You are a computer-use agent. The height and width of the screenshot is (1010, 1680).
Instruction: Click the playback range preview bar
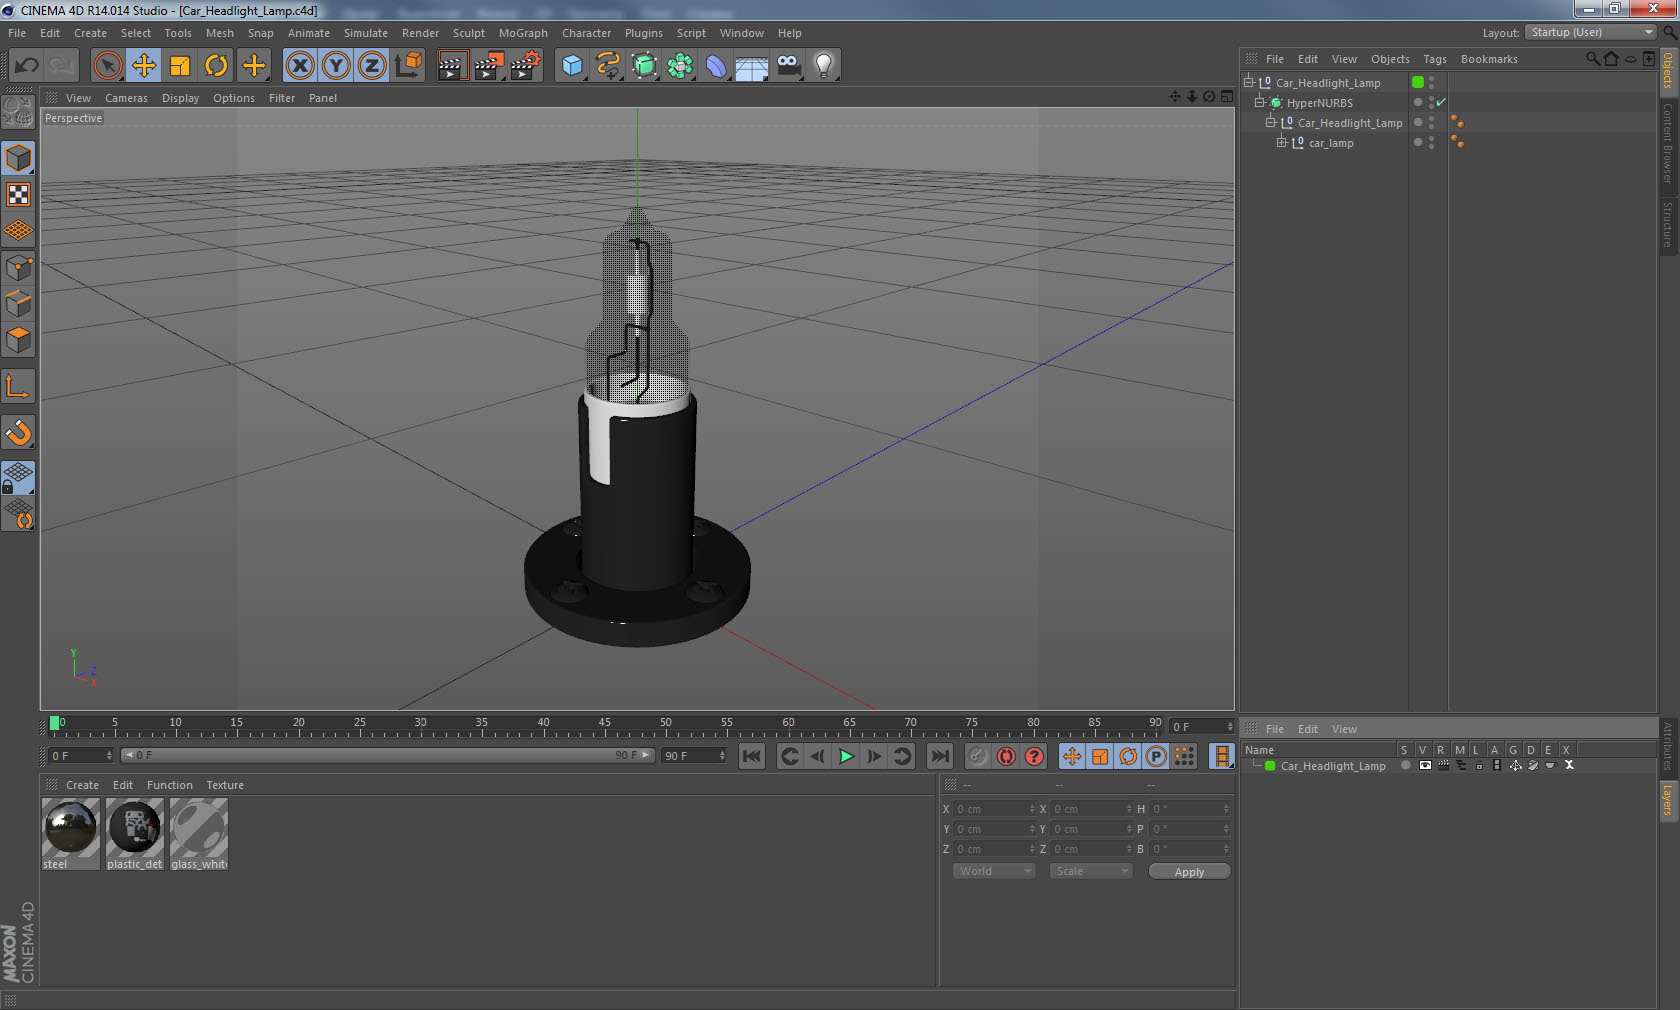(x=388, y=755)
